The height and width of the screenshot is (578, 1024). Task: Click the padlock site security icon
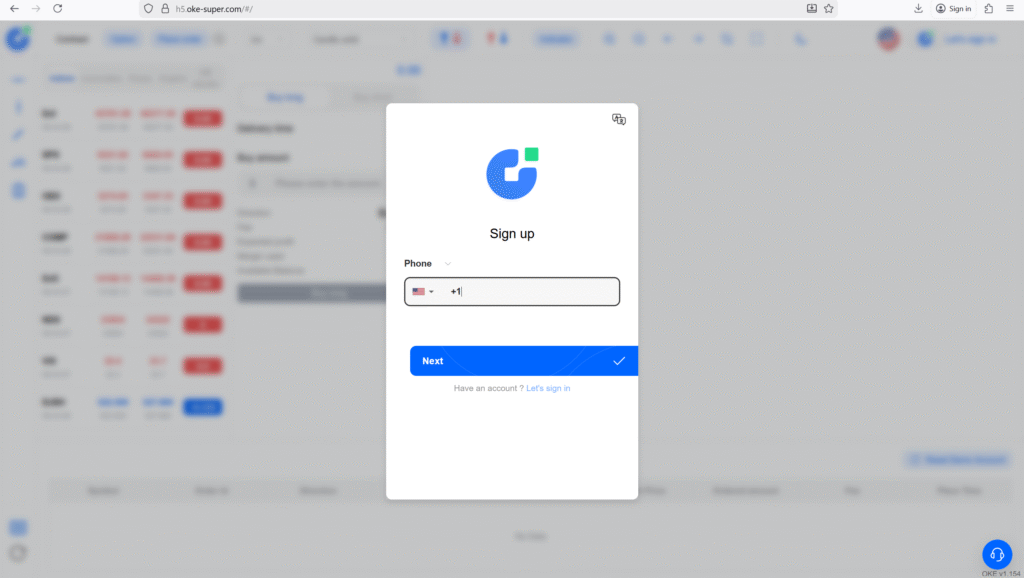(165, 8)
